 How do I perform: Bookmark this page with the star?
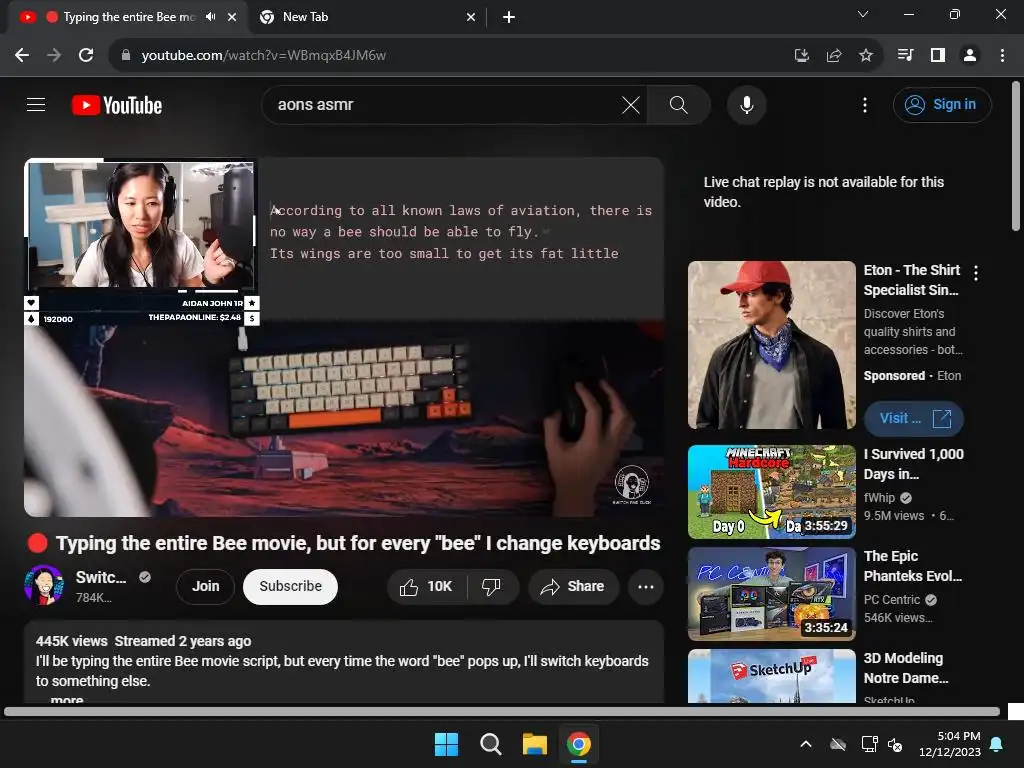pyautogui.click(x=866, y=55)
